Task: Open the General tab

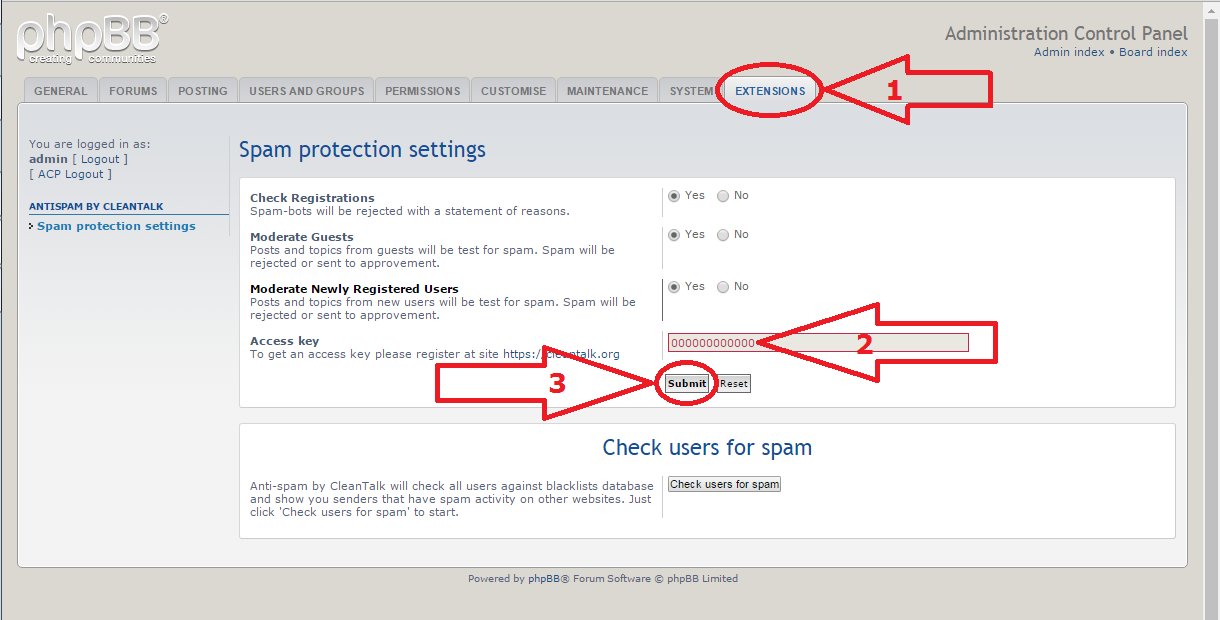Action: (60, 90)
